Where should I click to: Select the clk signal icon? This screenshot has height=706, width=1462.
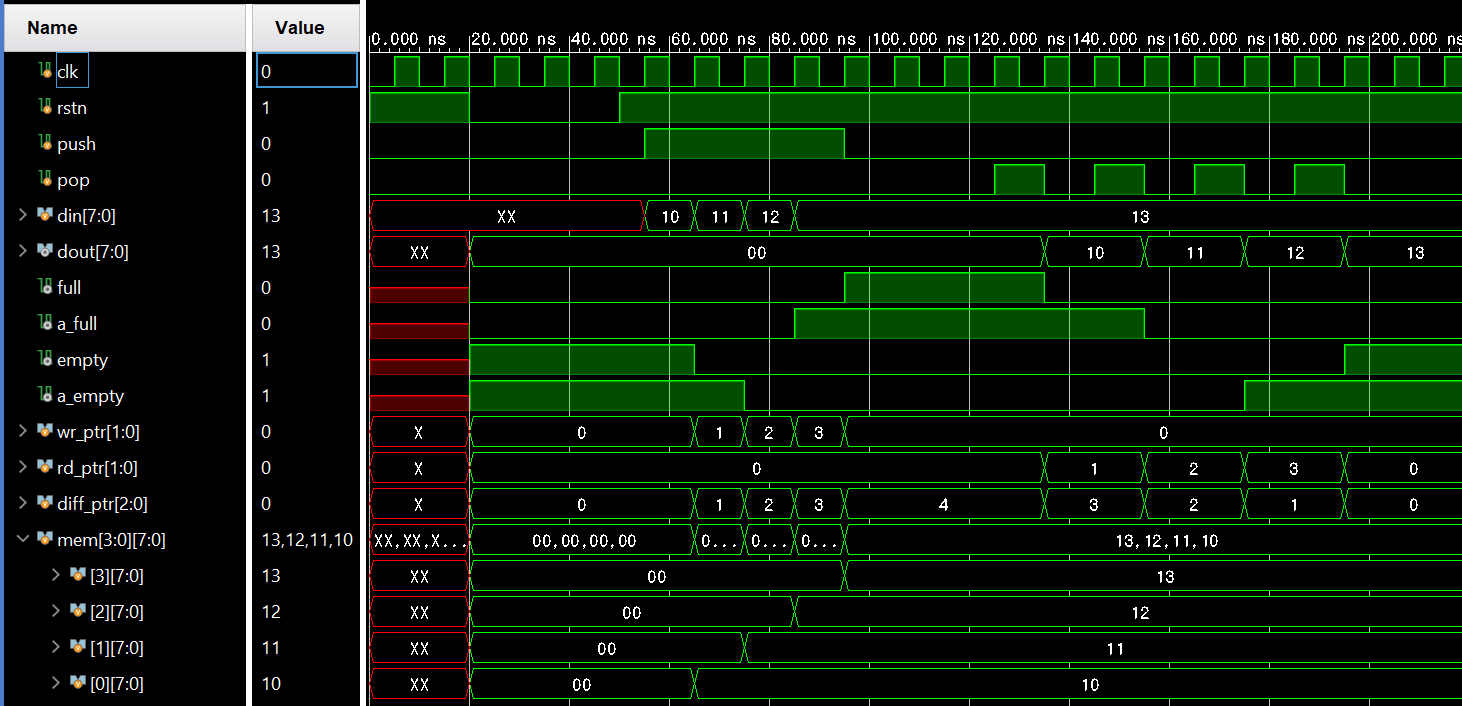click(x=45, y=70)
